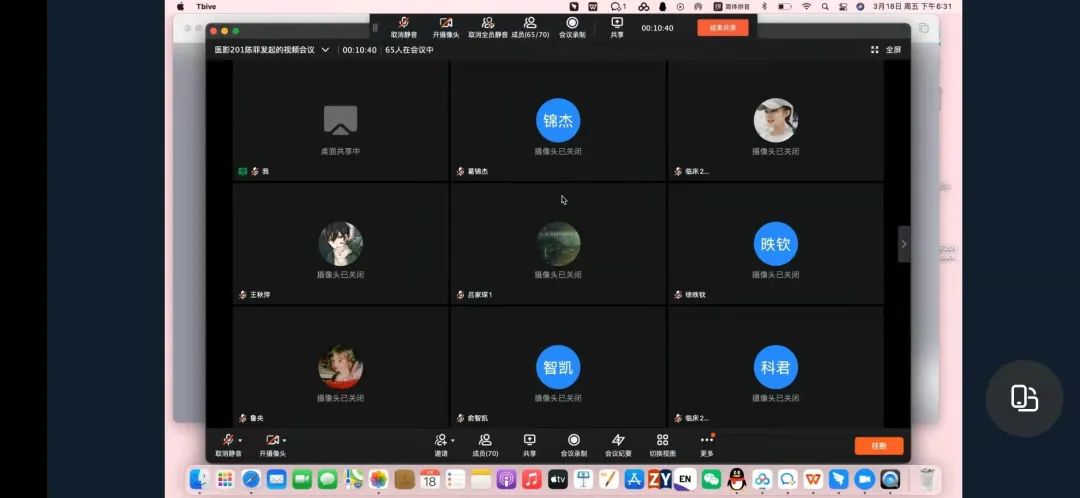The image size is (1080, 498).
Task: Expand camera options arrow in bottom toolbar
Action: coord(284,440)
